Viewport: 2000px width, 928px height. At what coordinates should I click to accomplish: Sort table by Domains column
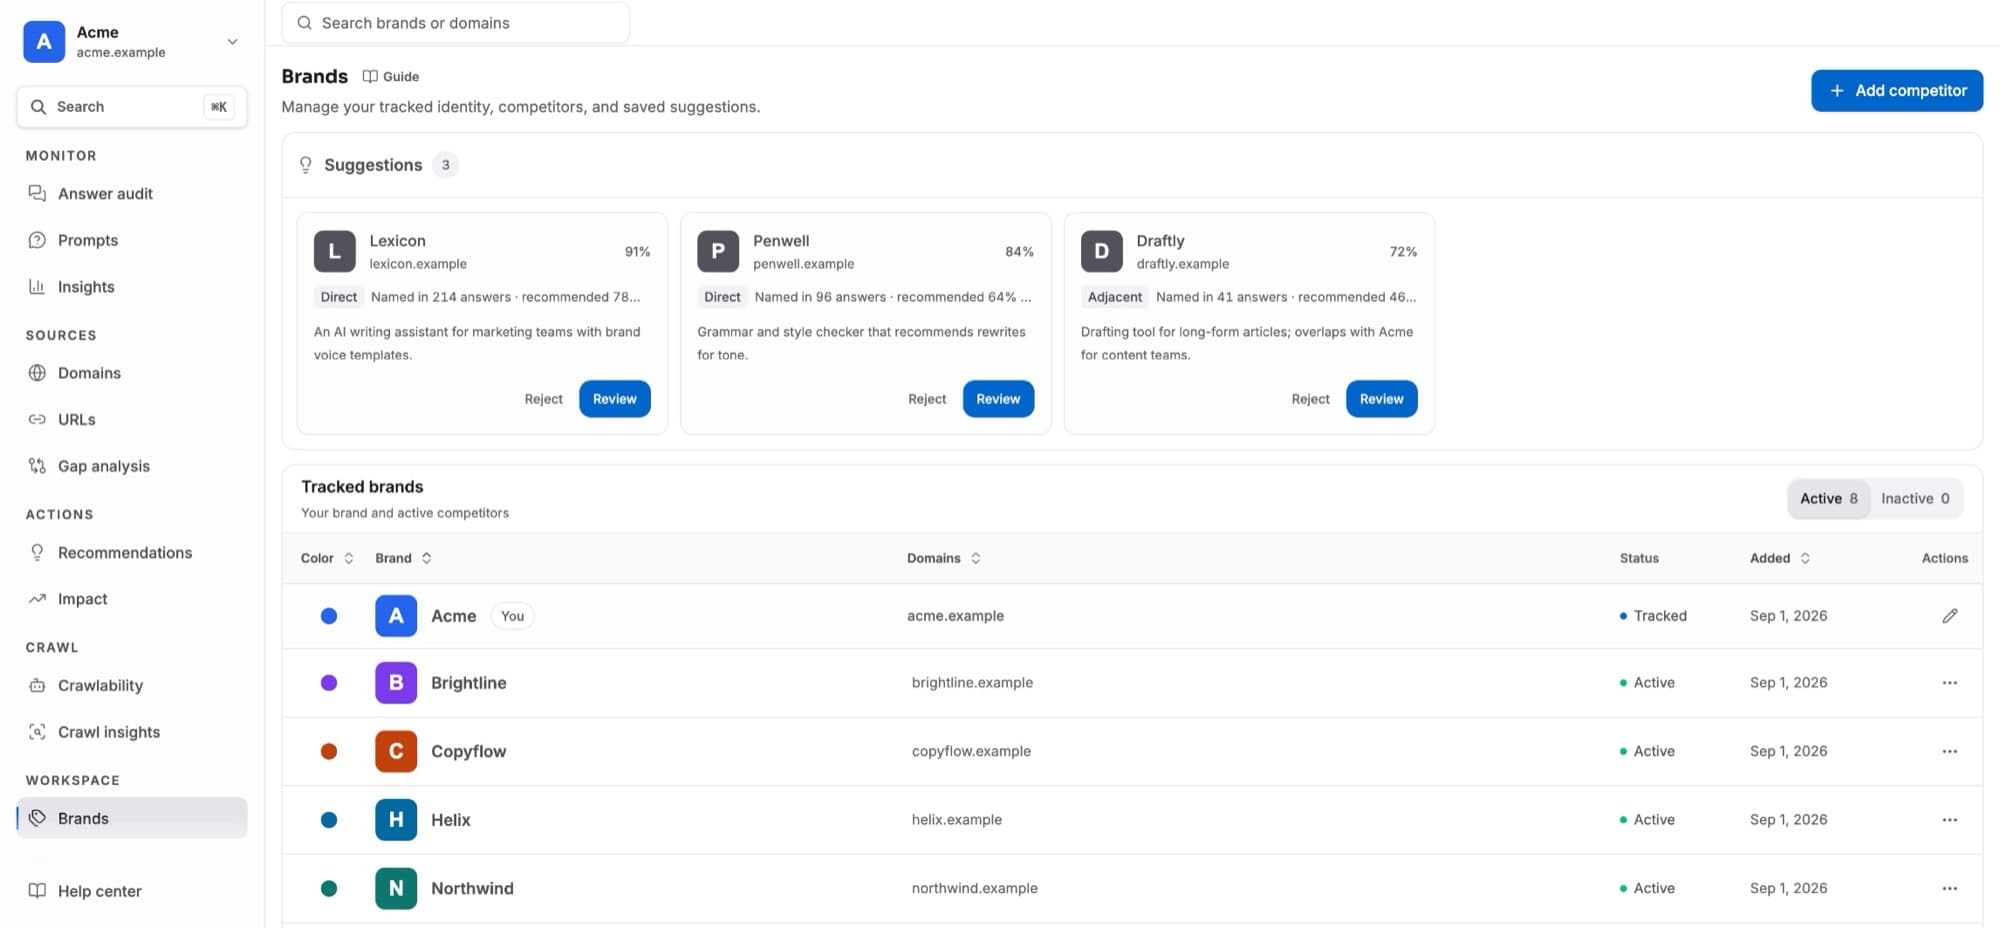pos(944,558)
